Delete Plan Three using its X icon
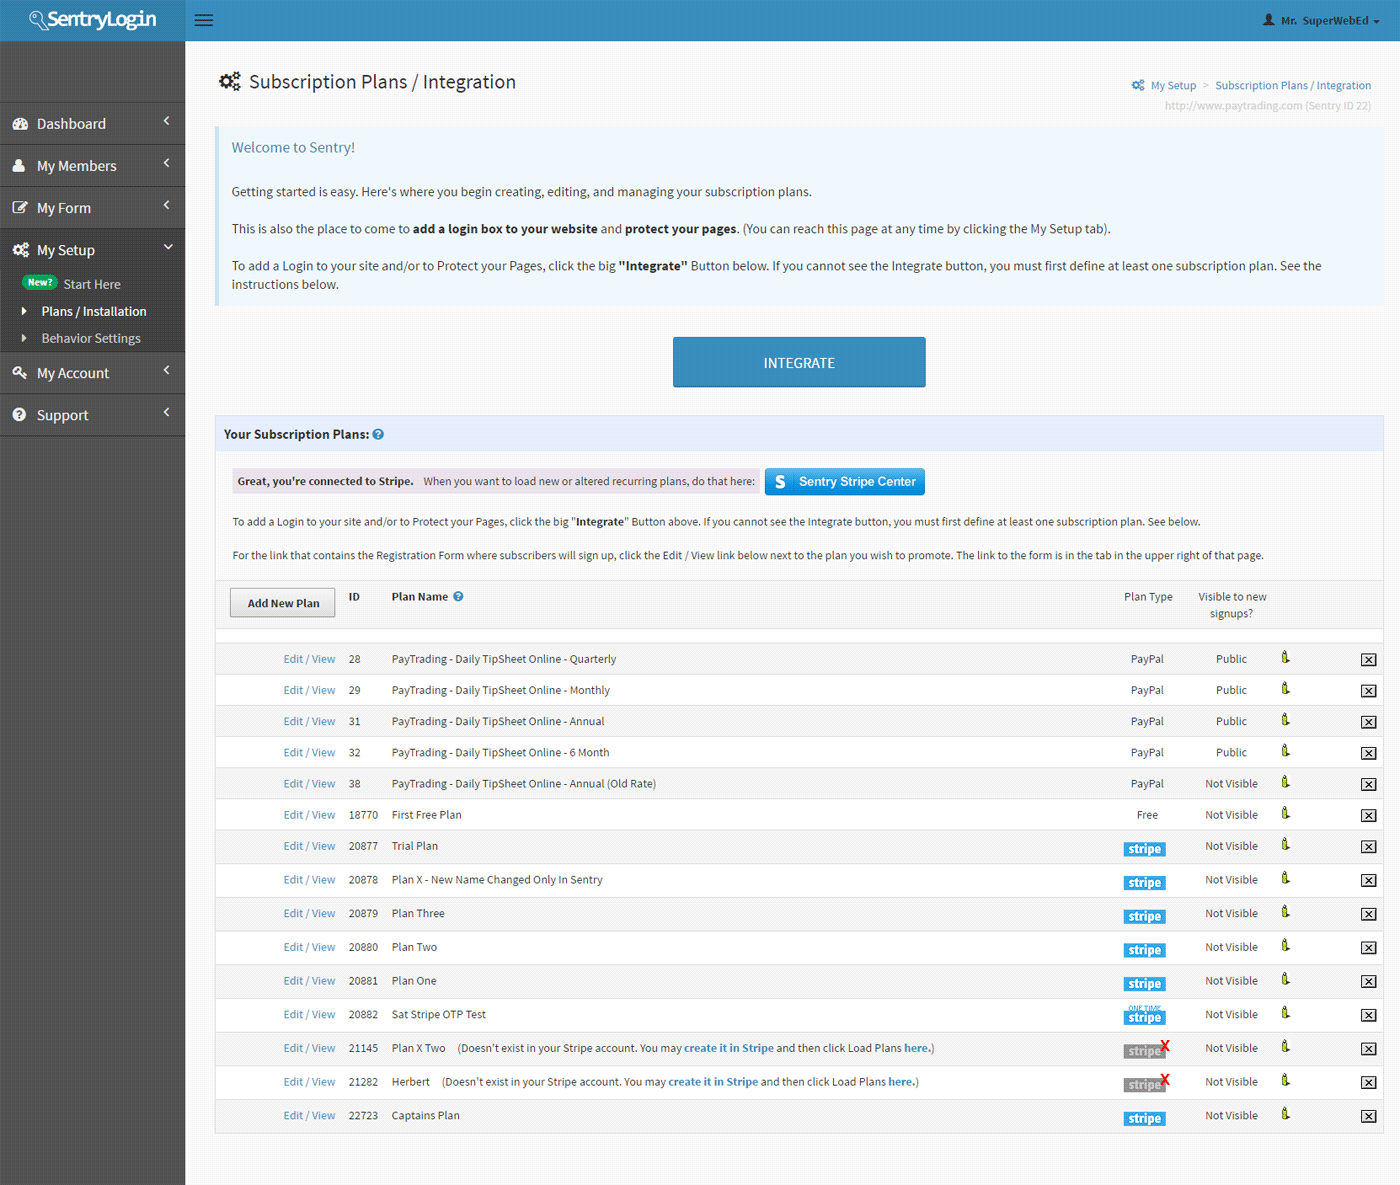This screenshot has width=1400, height=1185. point(1369,914)
